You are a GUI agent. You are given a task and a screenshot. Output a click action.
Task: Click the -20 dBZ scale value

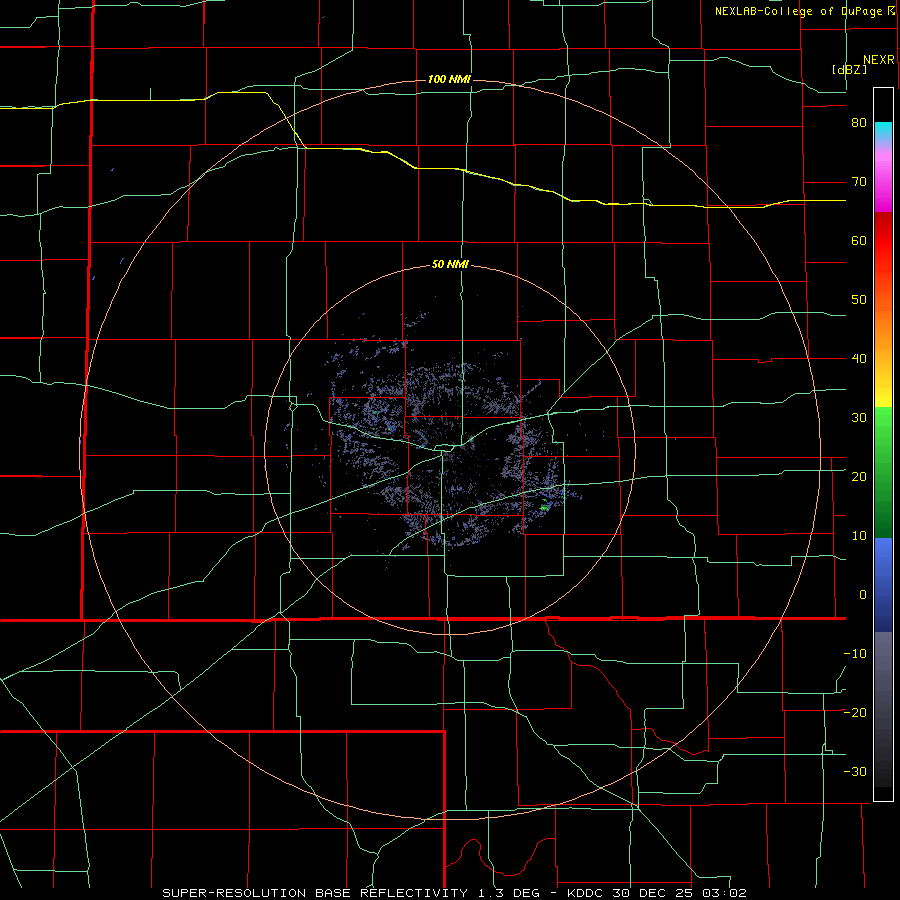click(x=855, y=713)
